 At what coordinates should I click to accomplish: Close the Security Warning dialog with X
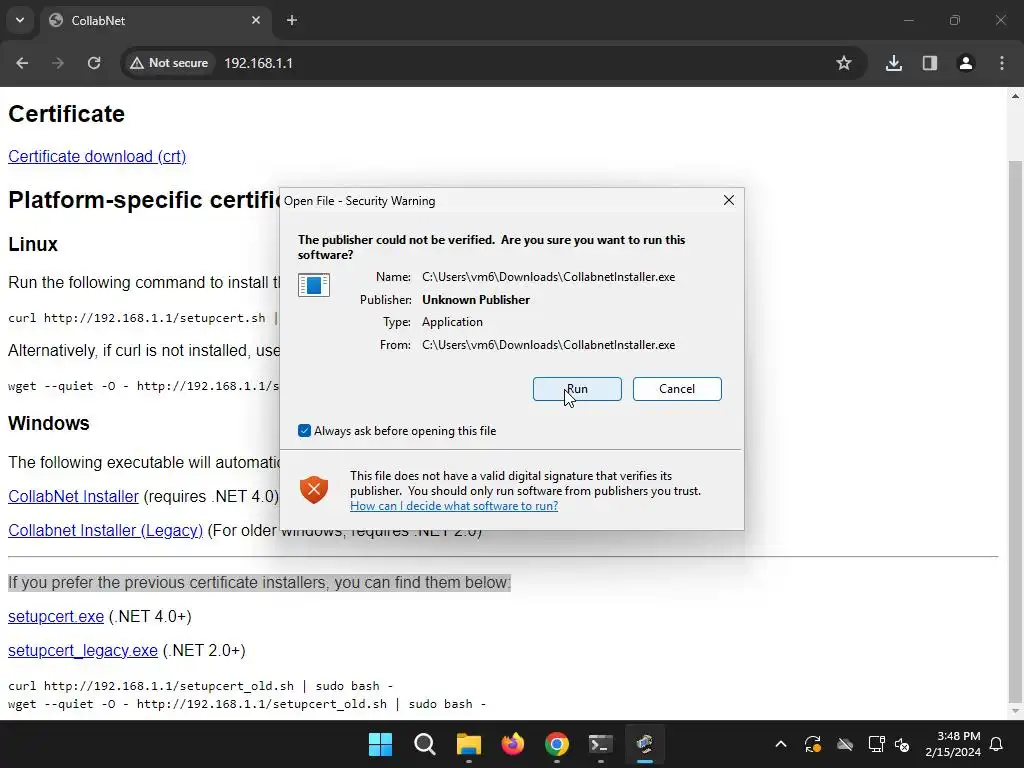point(729,200)
